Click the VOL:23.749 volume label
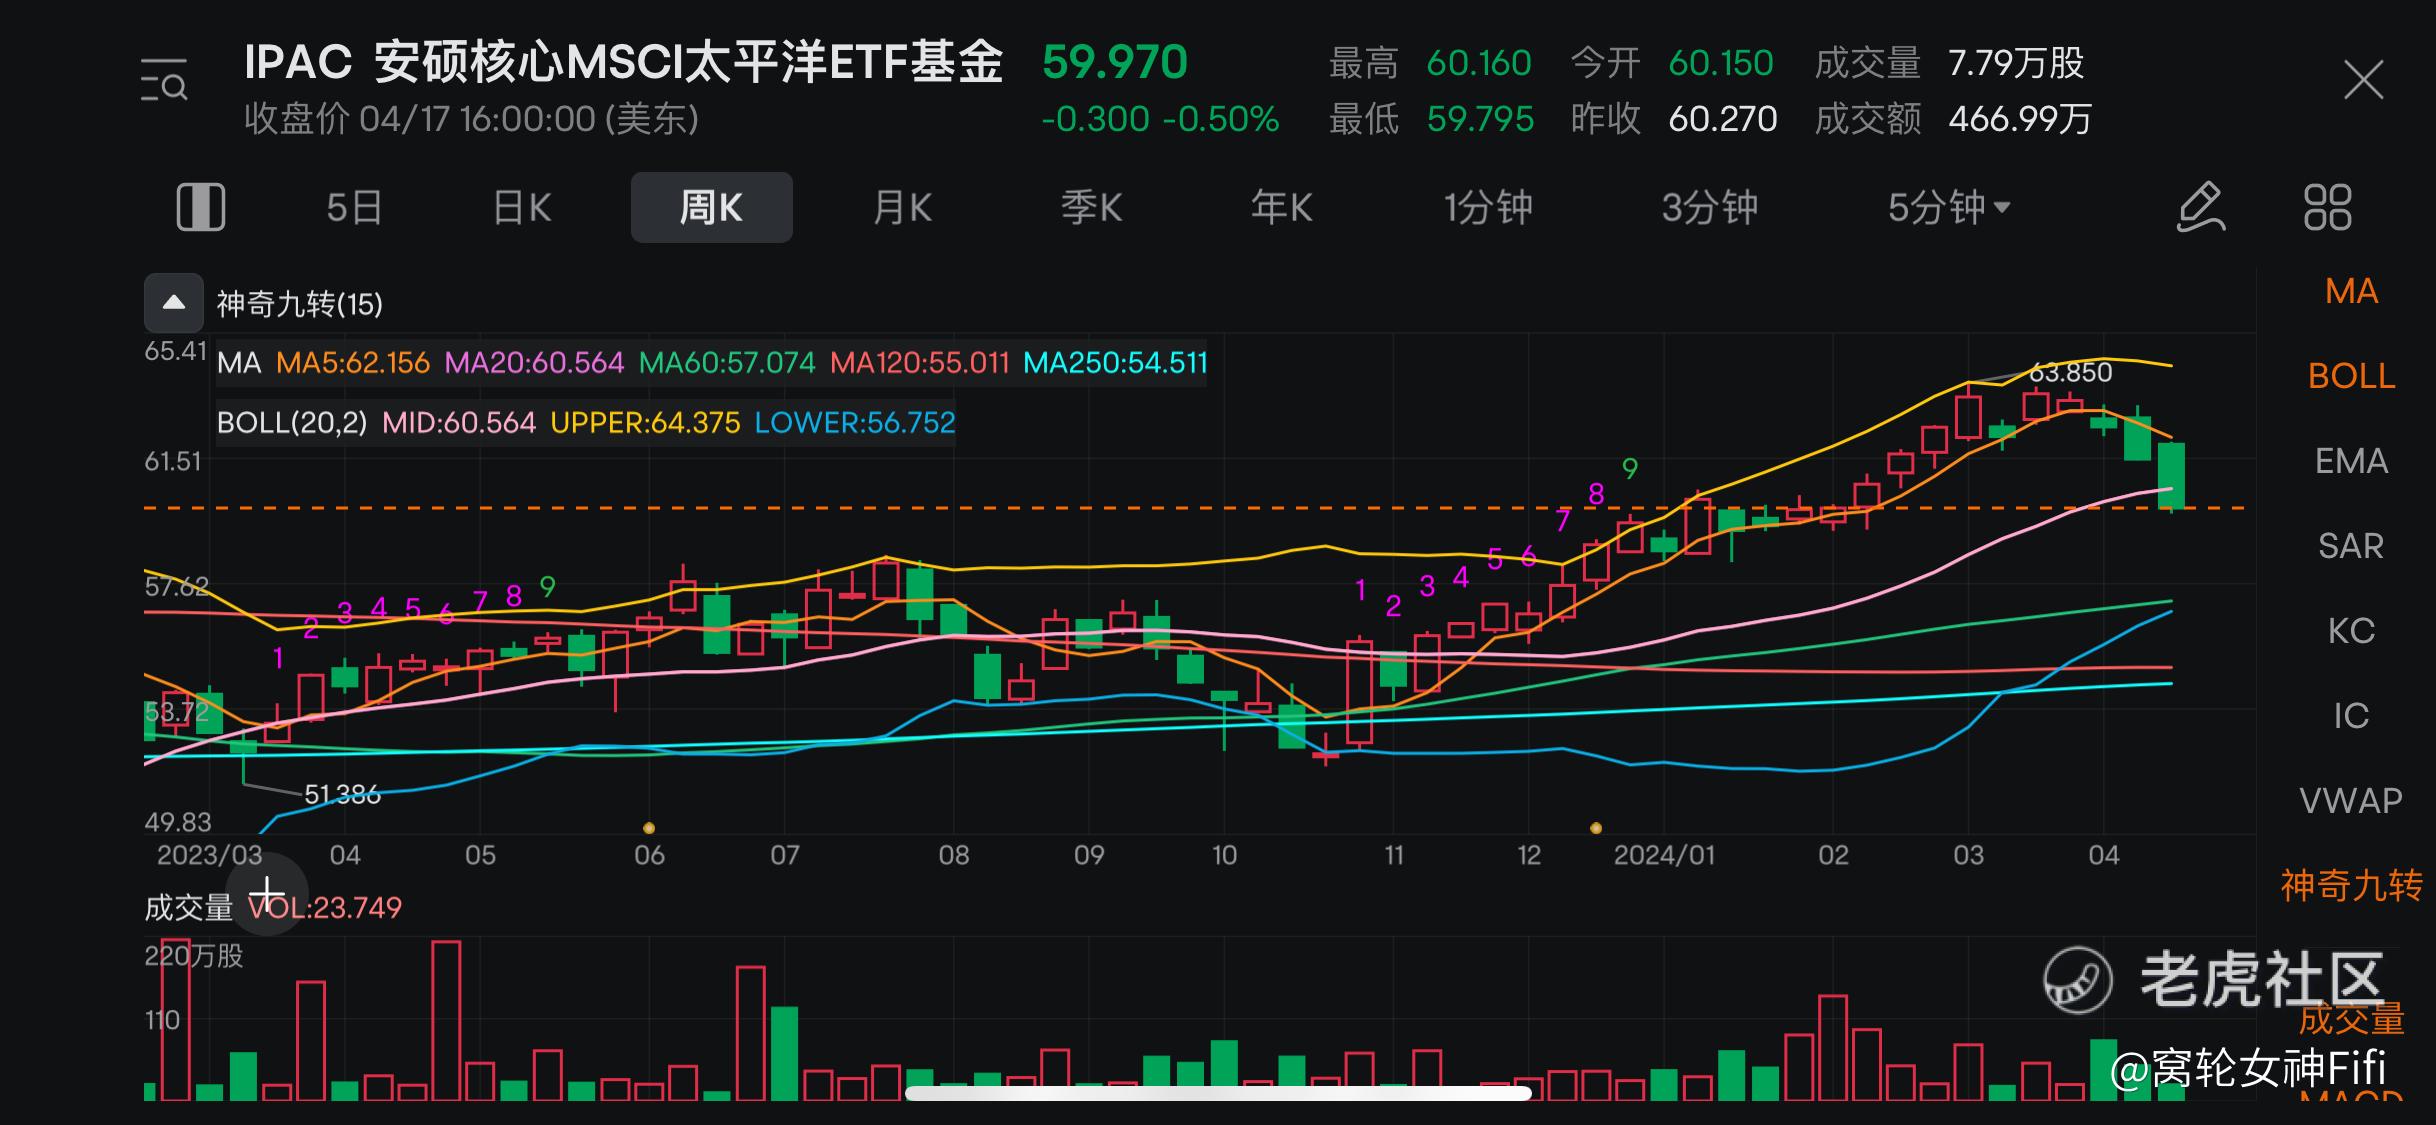Image resolution: width=2436 pixels, height=1125 pixels. pyautogui.click(x=325, y=907)
